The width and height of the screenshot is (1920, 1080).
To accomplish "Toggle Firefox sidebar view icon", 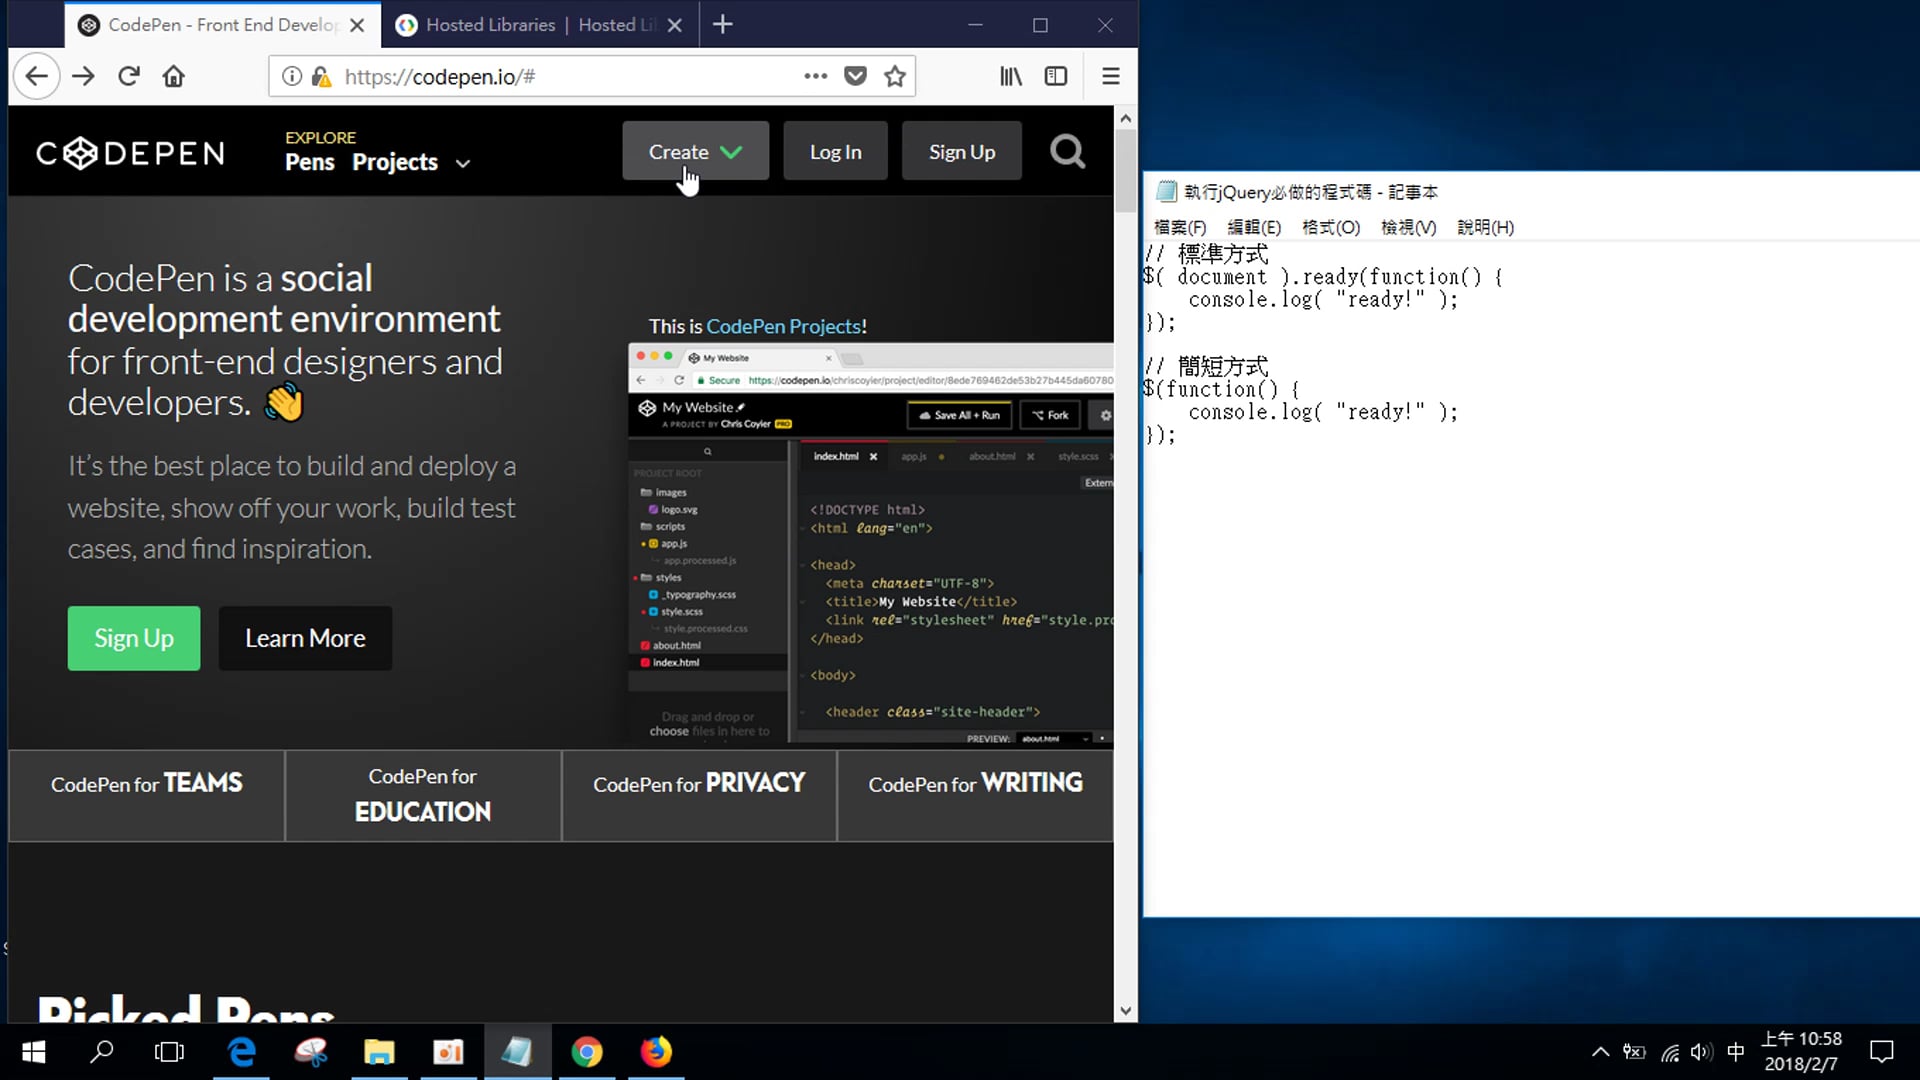I will 1056,76.
